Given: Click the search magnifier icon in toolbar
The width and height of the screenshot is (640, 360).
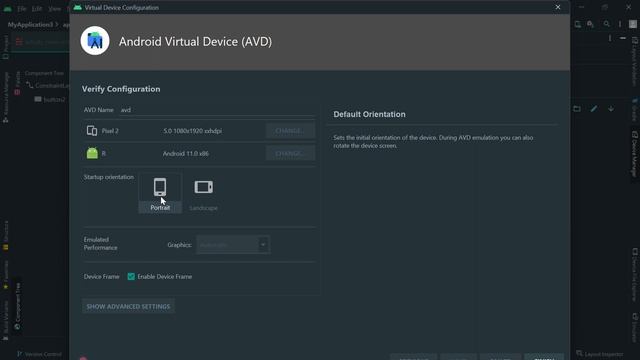Looking at the screenshot, I should pyautogui.click(x=607, y=24).
